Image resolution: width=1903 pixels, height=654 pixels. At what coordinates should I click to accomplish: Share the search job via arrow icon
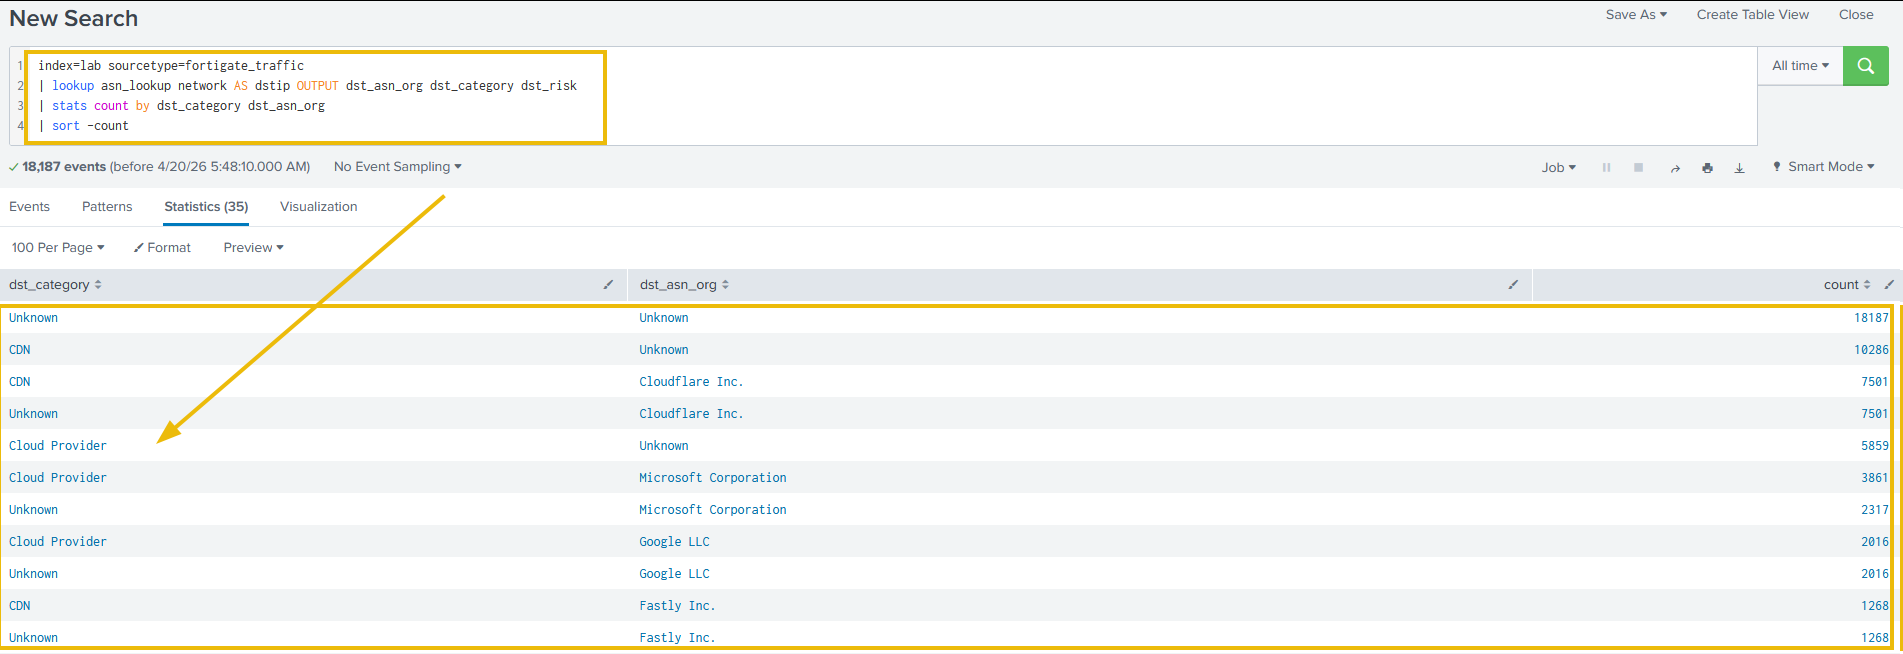tap(1675, 168)
